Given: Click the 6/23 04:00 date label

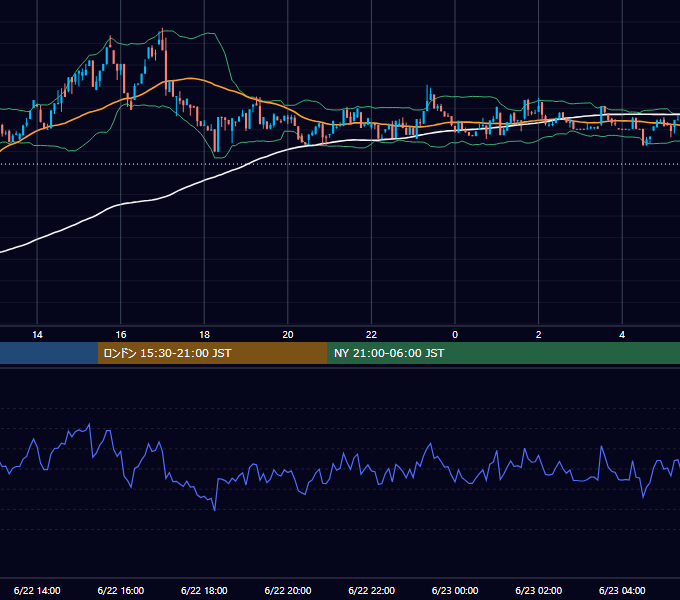Looking at the screenshot, I should point(622,590).
